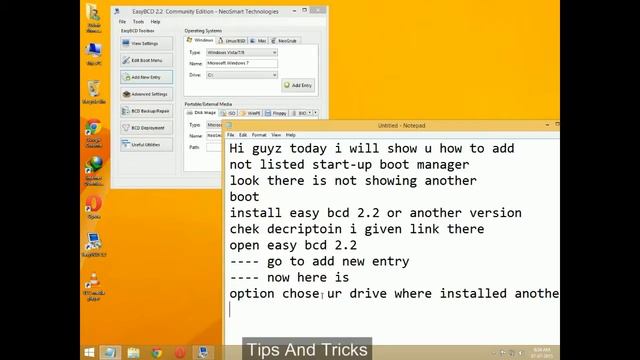Image resolution: width=640 pixels, height=360 pixels.
Task: Open Notepad Edit menu
Action: click(243, 135)
